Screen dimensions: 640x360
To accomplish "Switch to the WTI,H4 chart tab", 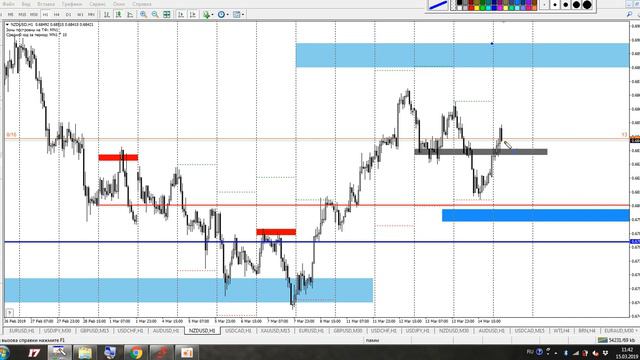I will pos(561,331).
